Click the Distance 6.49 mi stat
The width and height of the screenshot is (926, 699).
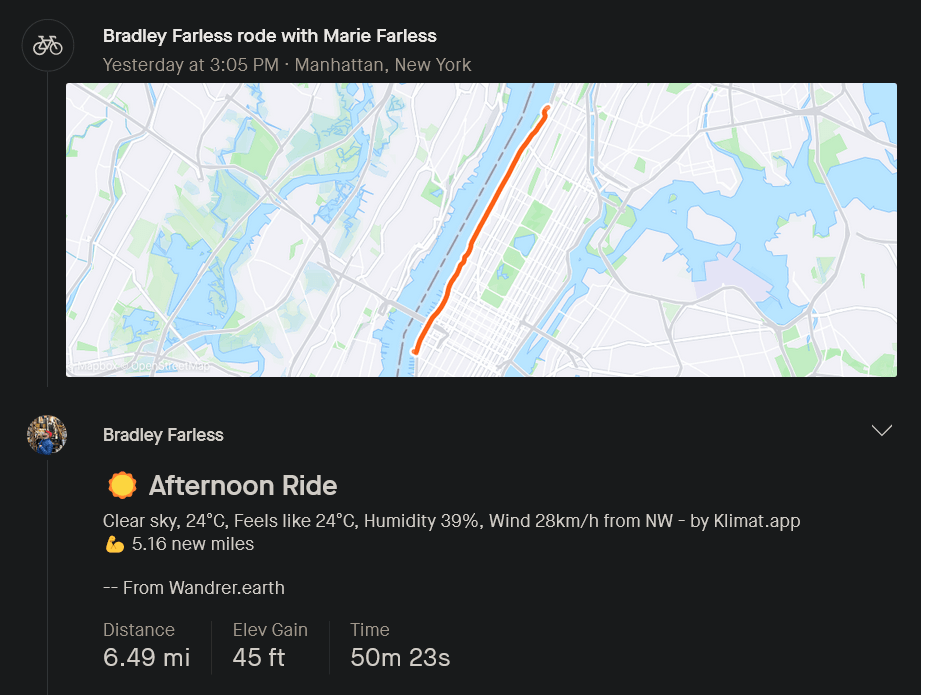pos(146,645)
